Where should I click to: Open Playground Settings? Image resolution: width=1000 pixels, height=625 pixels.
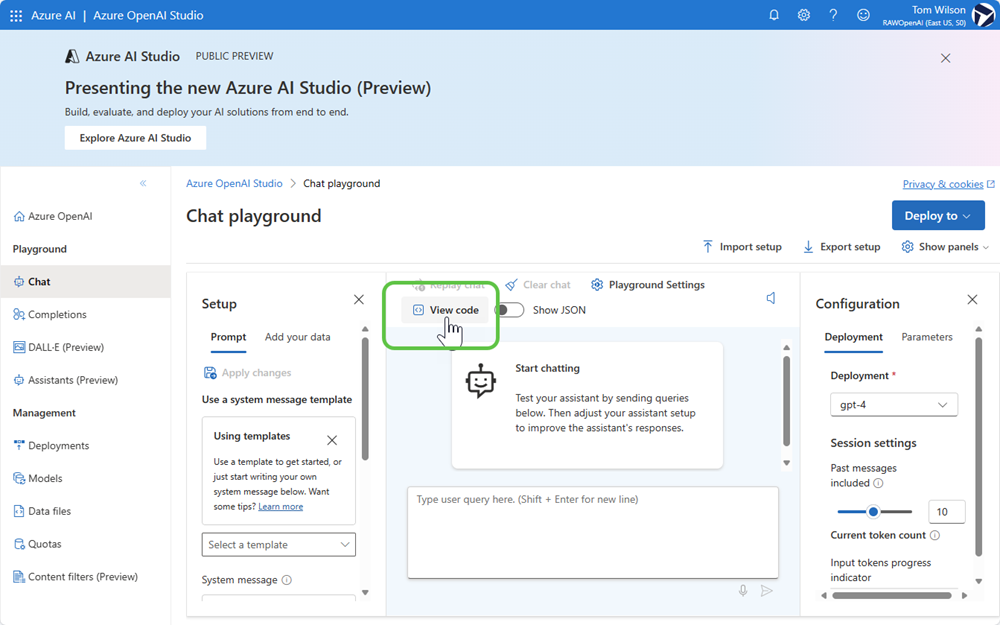point(647,284)
